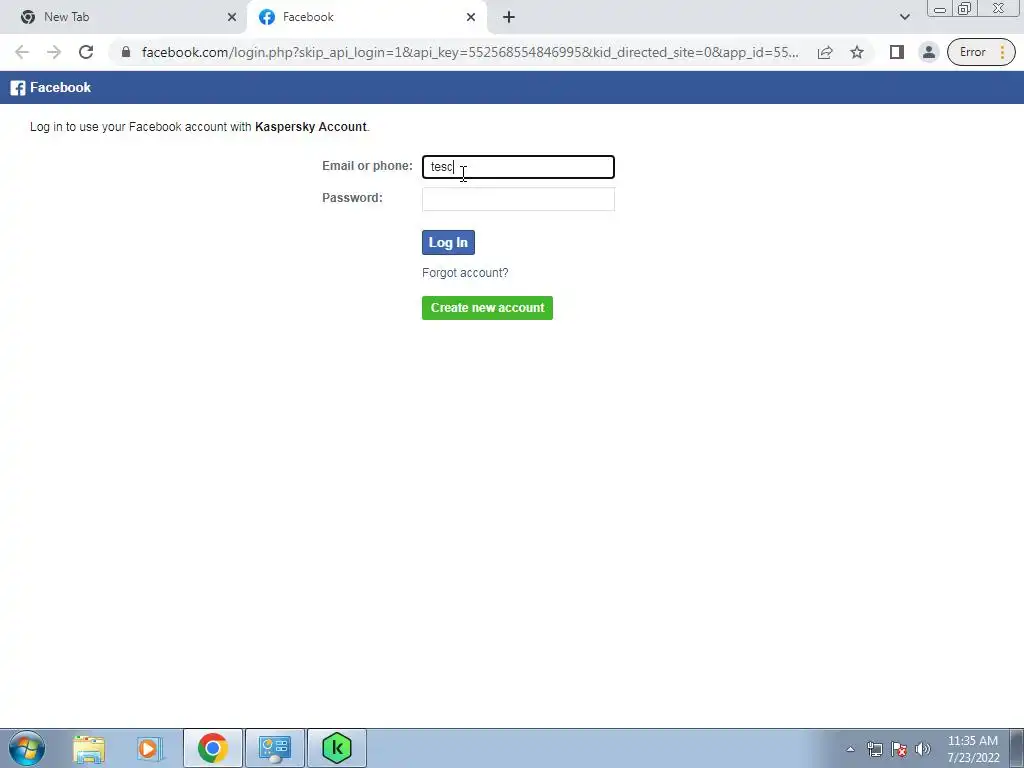Select the Facebook browser tab
Screen dimensions: 1024x768
(366, 17)
